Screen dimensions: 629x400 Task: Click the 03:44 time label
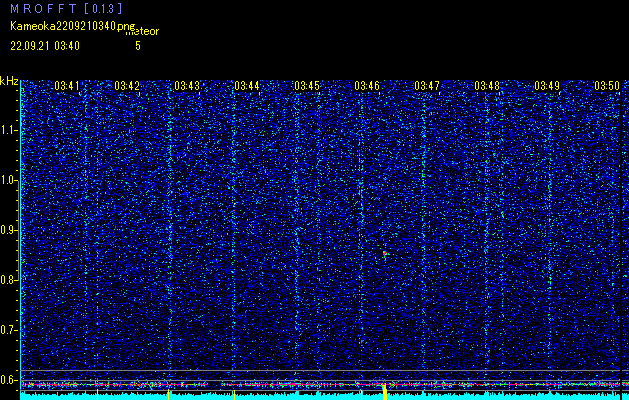(247, 86)
